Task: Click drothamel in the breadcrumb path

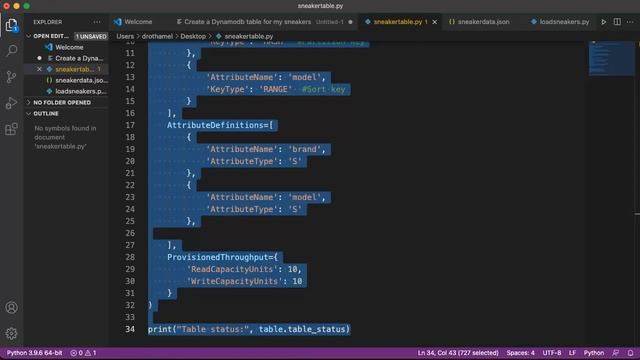Action: pyautogui.click(x=157, y=36)
